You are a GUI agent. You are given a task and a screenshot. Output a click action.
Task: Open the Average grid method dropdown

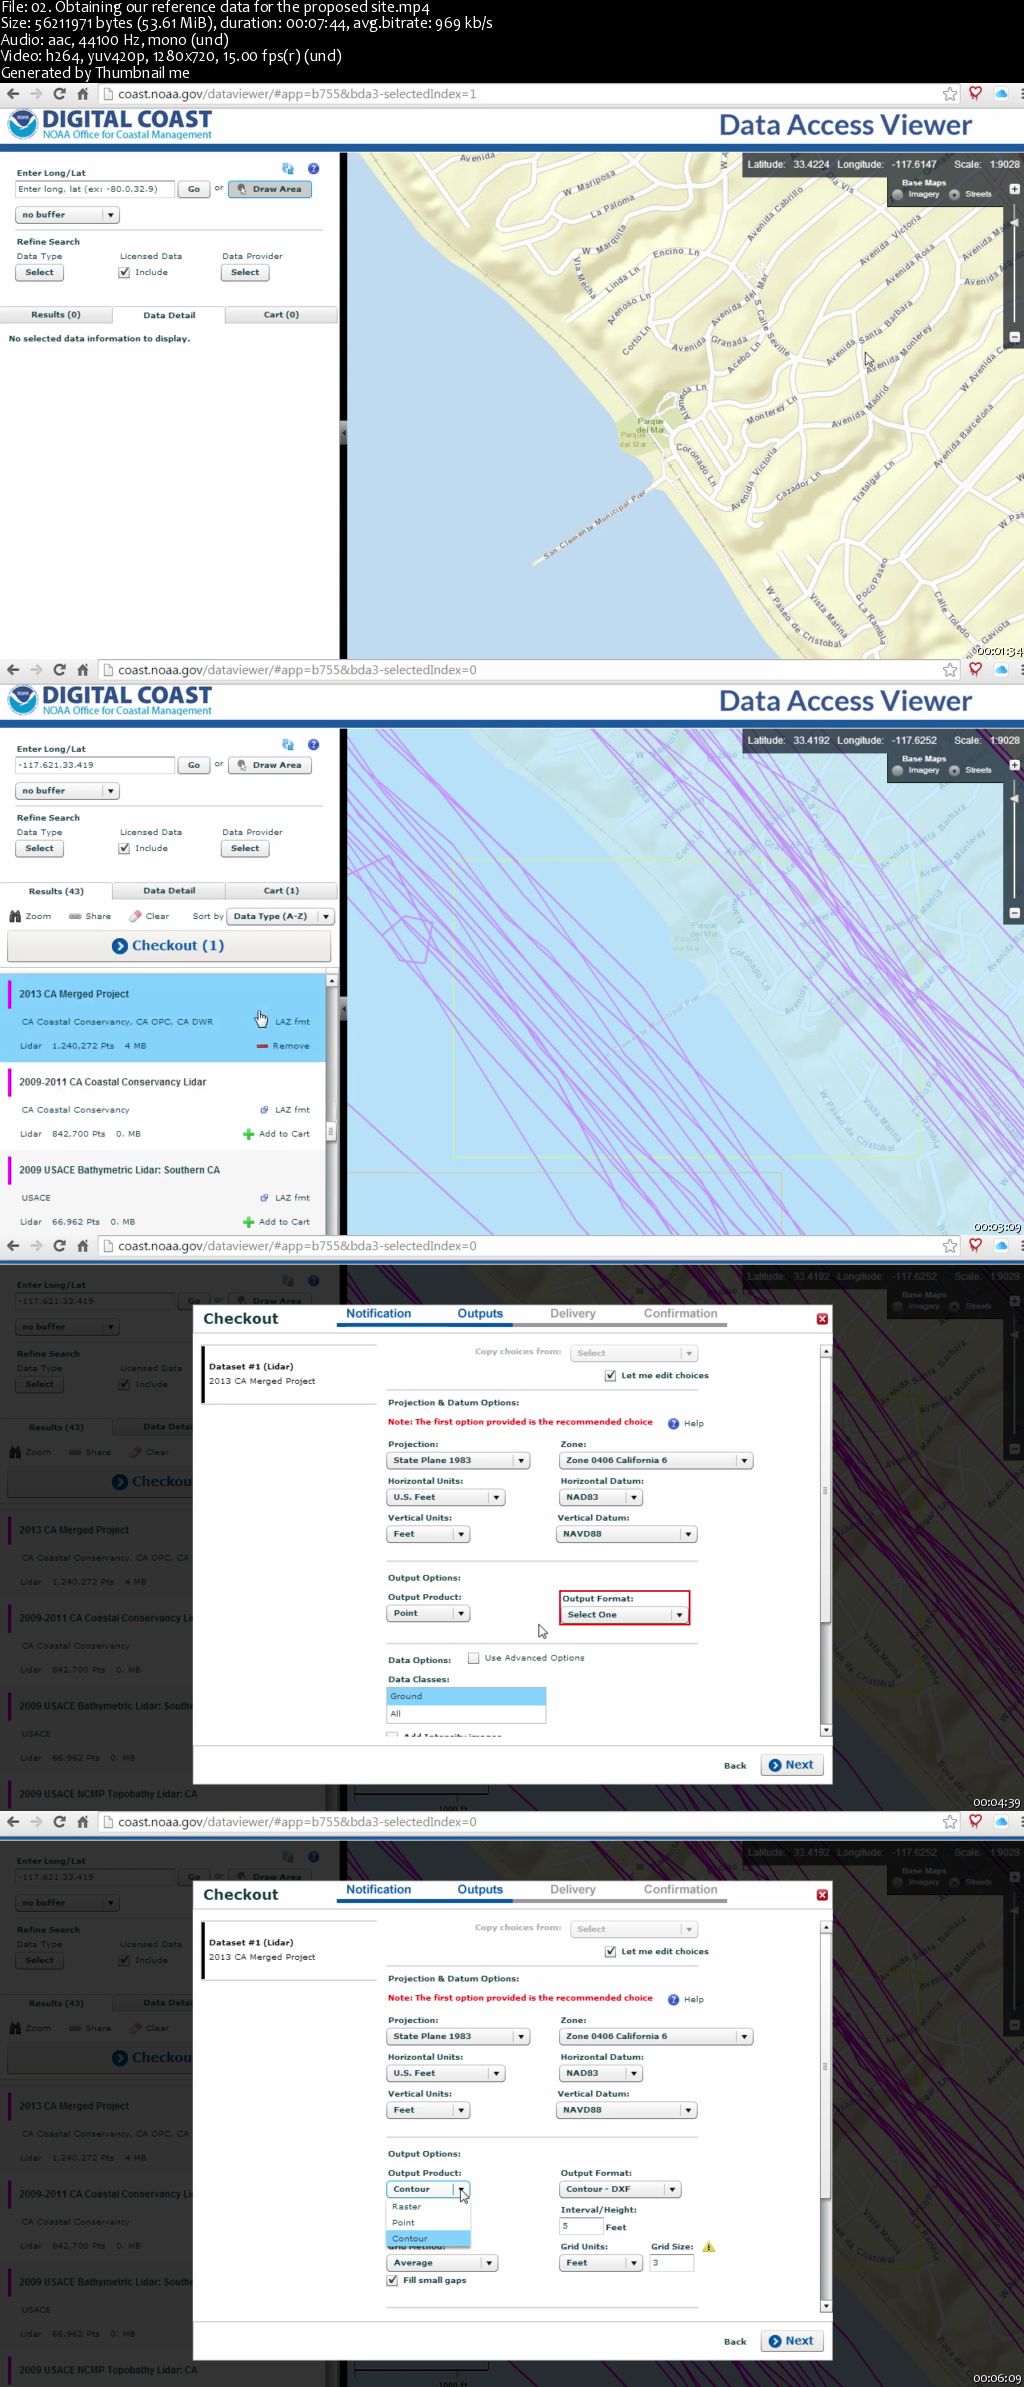click(x=441, y=2263)
